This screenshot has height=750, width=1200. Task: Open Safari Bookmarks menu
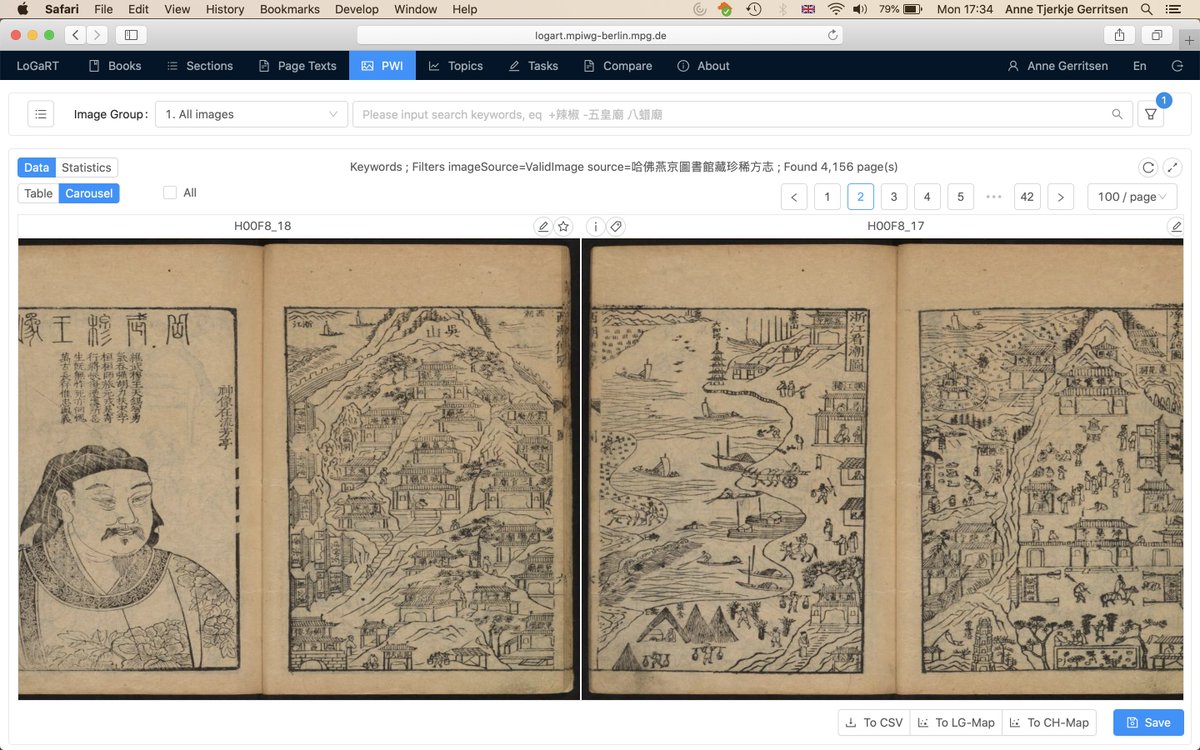pos(290,9)
